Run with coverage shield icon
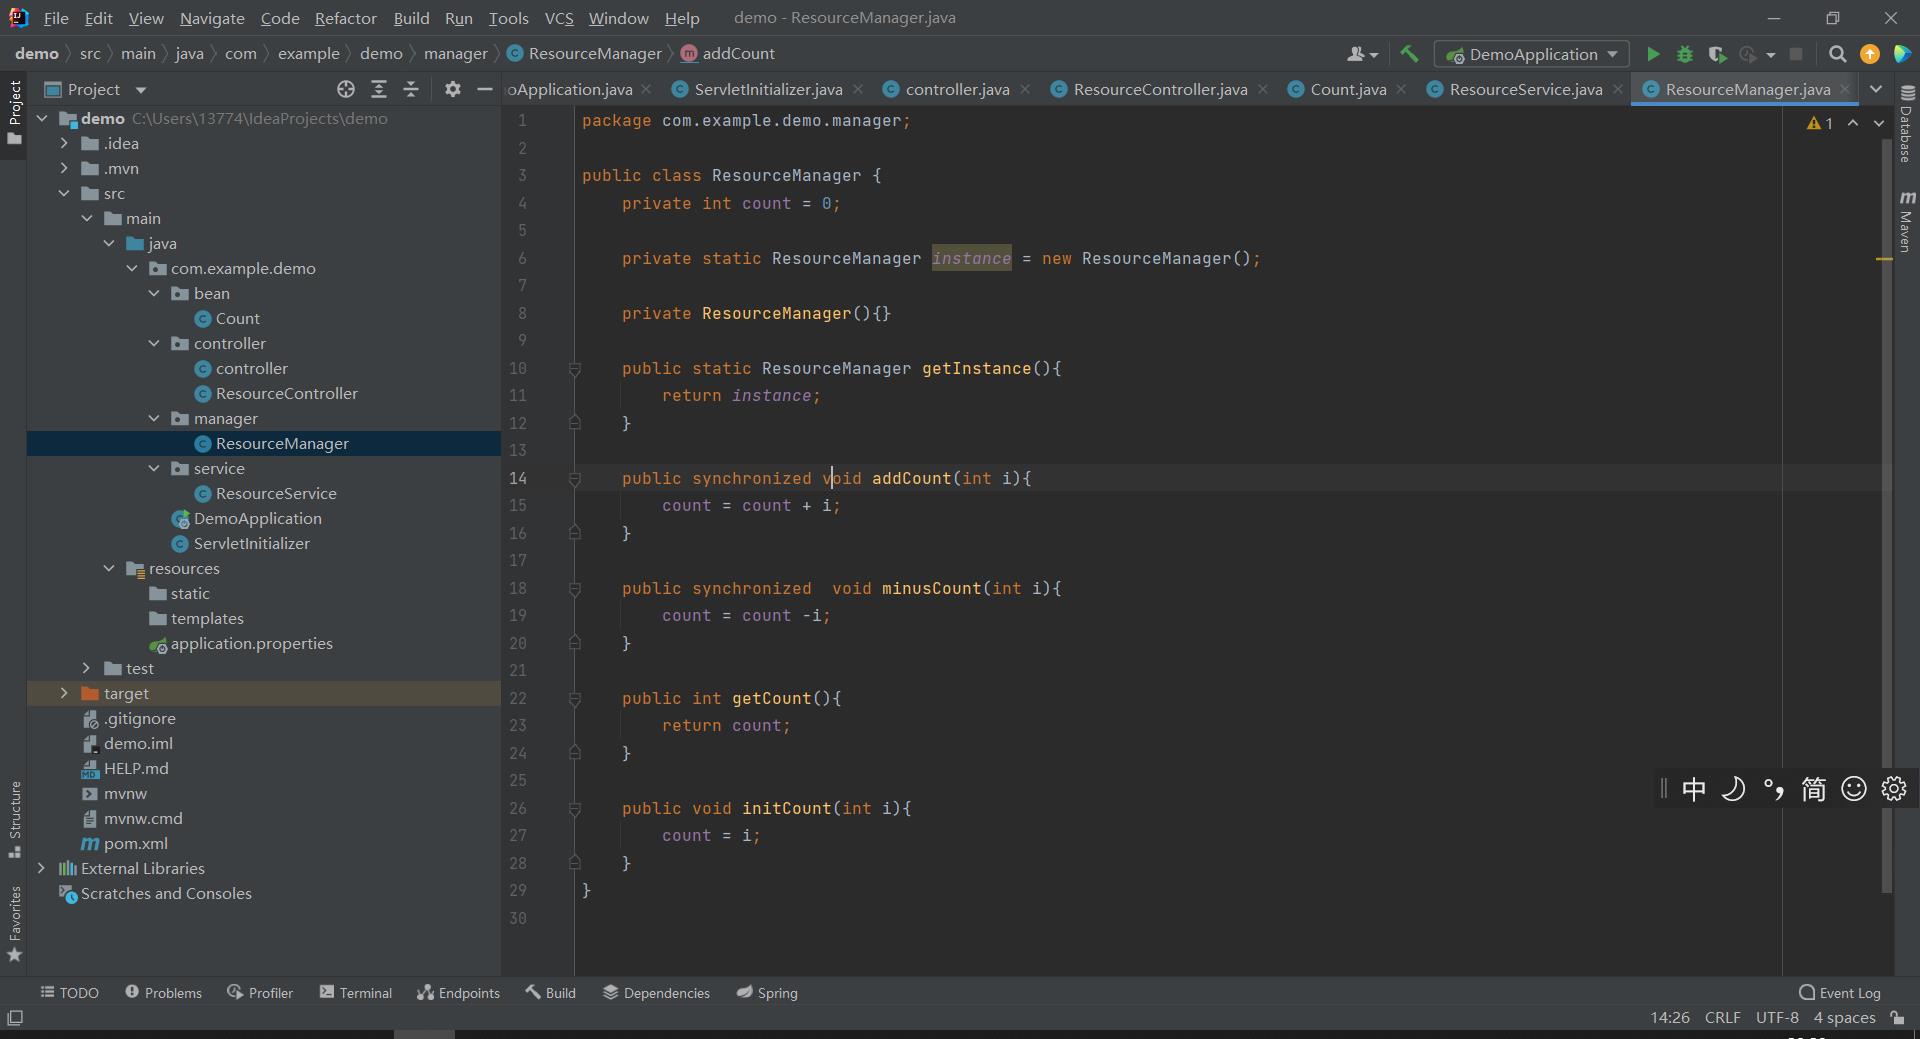Viewport: 1920px width, 1039px height. [1717, 54]
